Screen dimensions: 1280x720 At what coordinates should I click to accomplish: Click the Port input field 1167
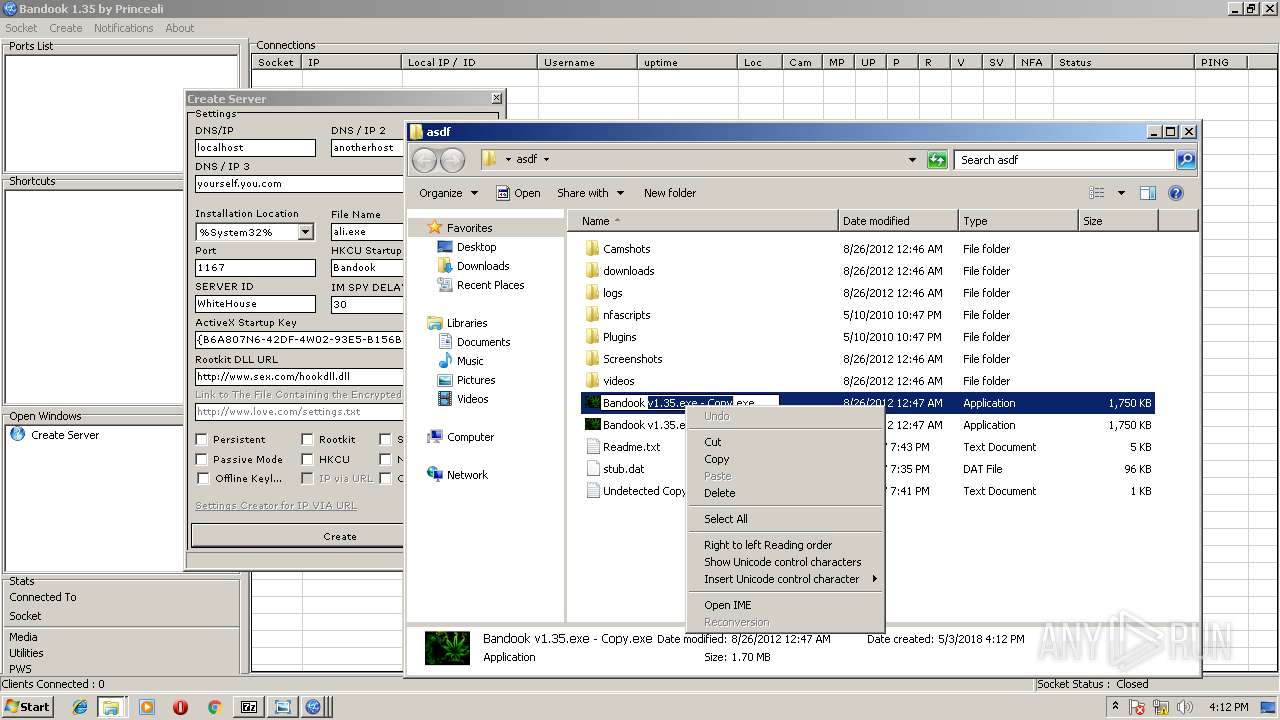click(x=255, y=268)
